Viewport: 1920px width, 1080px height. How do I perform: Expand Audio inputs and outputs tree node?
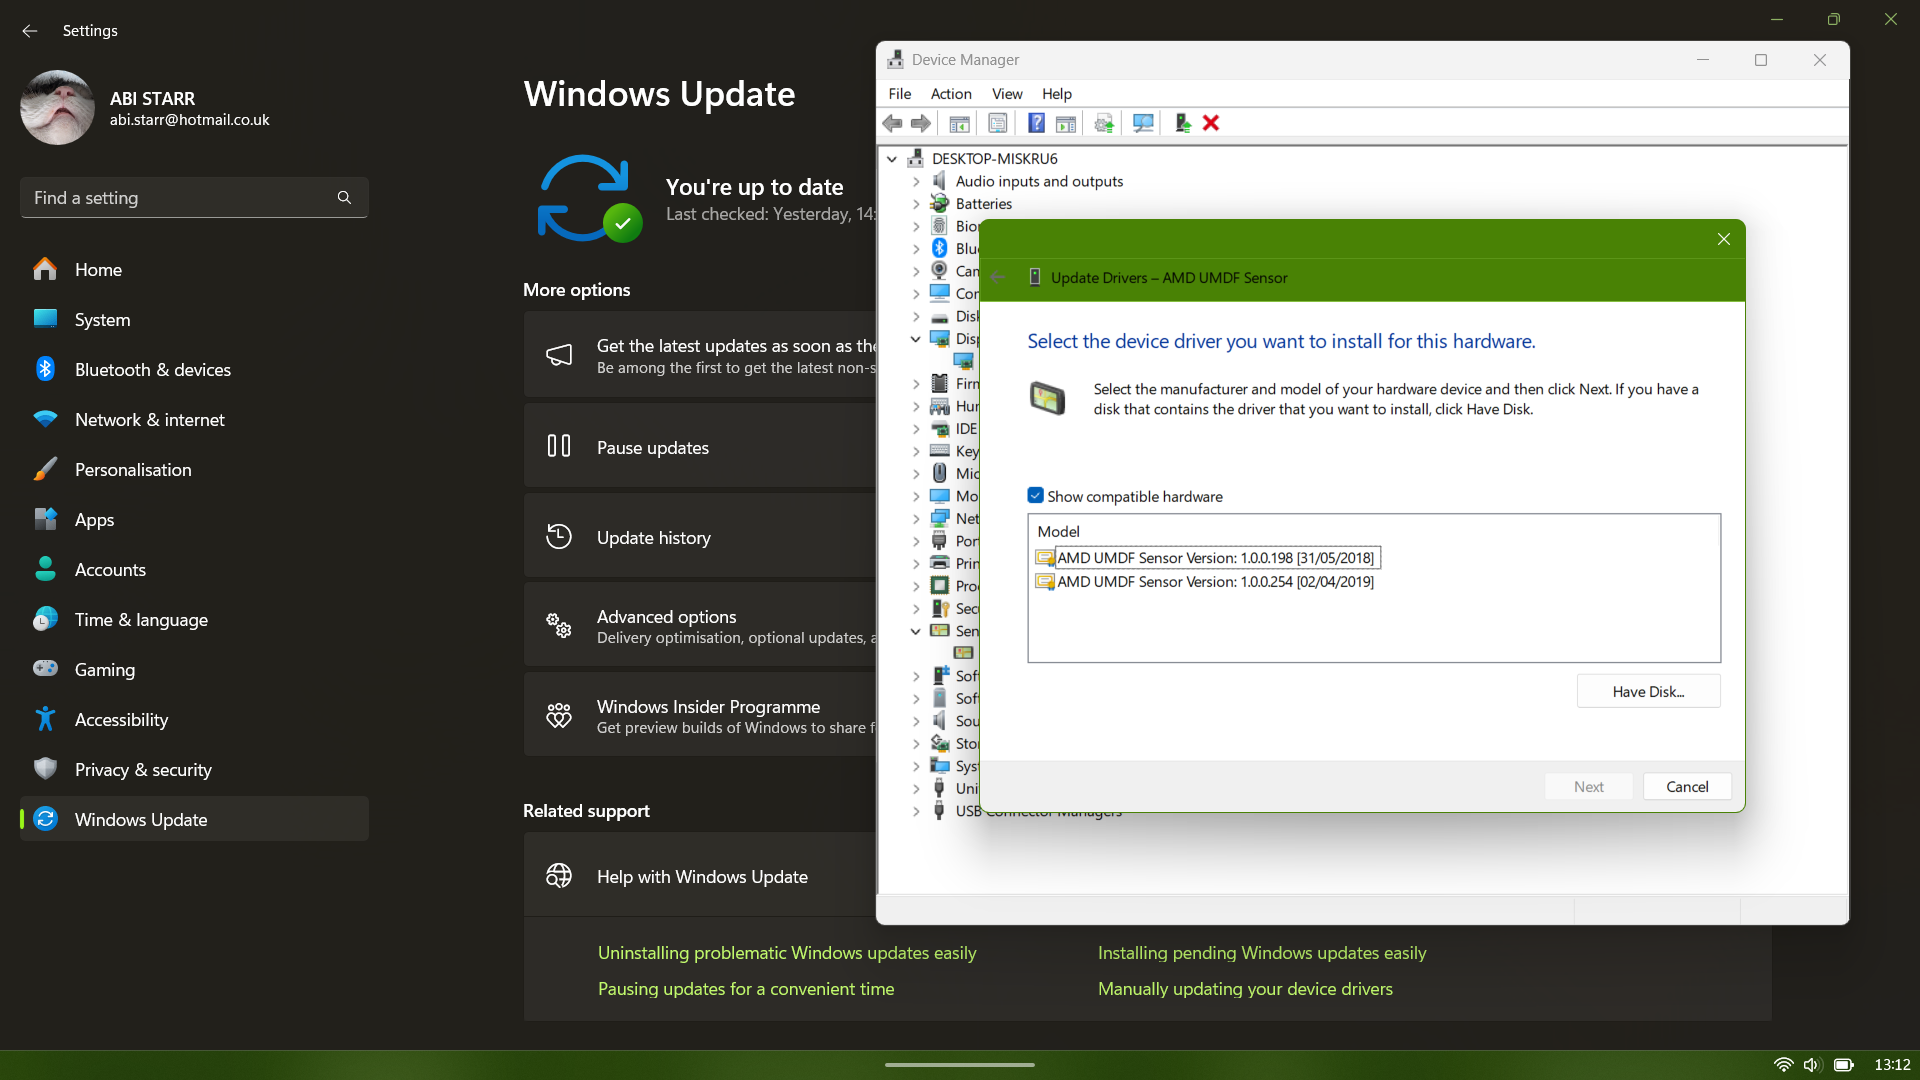pos(916,182)
